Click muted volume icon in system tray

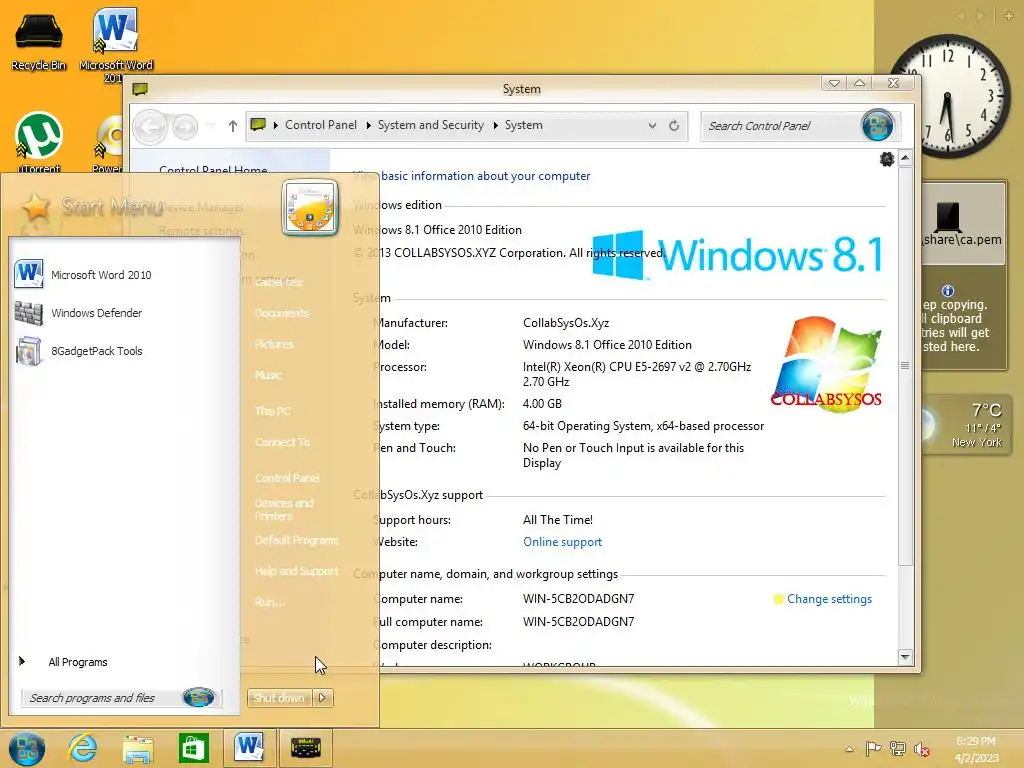921,749
